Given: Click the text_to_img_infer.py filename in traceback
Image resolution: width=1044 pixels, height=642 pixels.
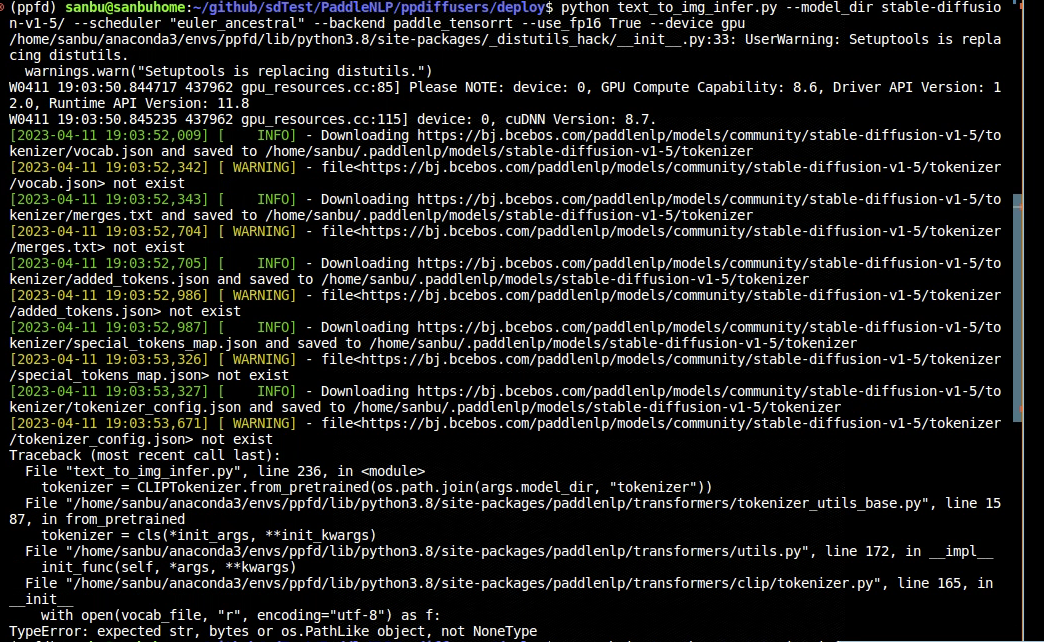Looking at the screenshot, I should tap(145, 471).
